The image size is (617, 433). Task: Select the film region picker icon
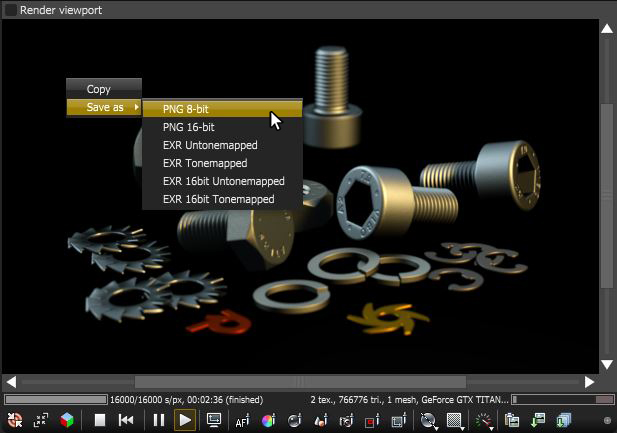click(x=398, y=420)
